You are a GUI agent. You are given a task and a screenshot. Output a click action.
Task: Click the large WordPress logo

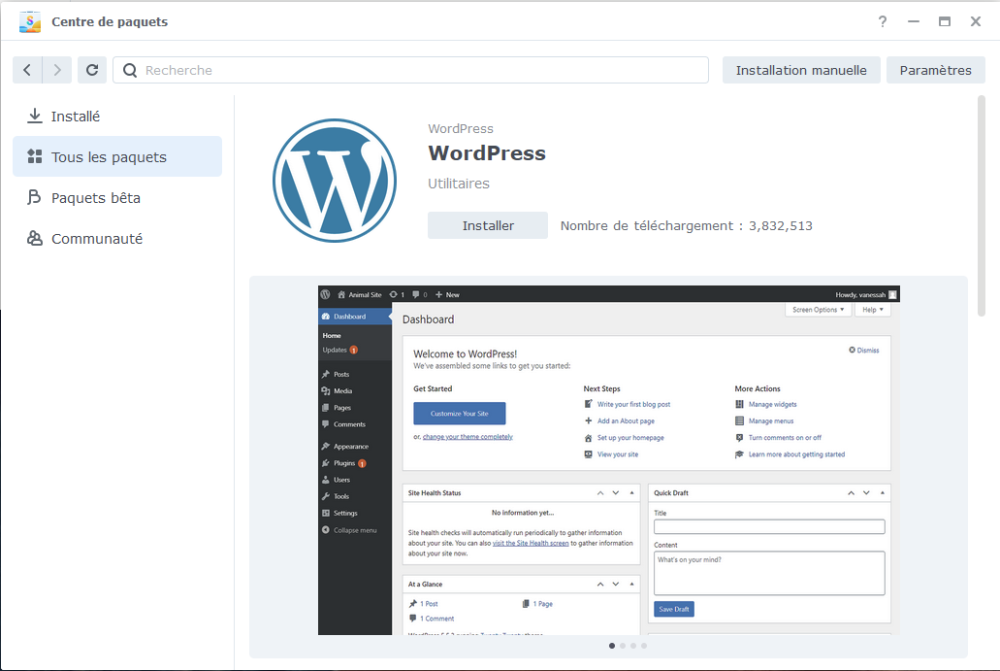(x=335, y=181)
